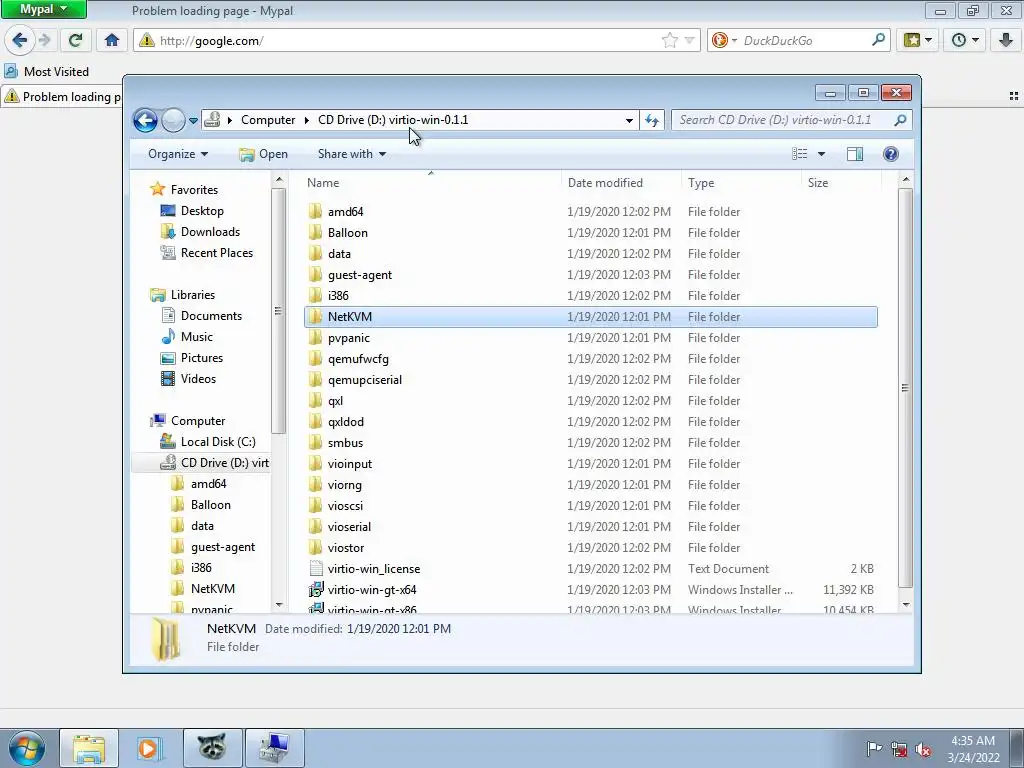Go to Mypal home page icon

coord(112,40)
